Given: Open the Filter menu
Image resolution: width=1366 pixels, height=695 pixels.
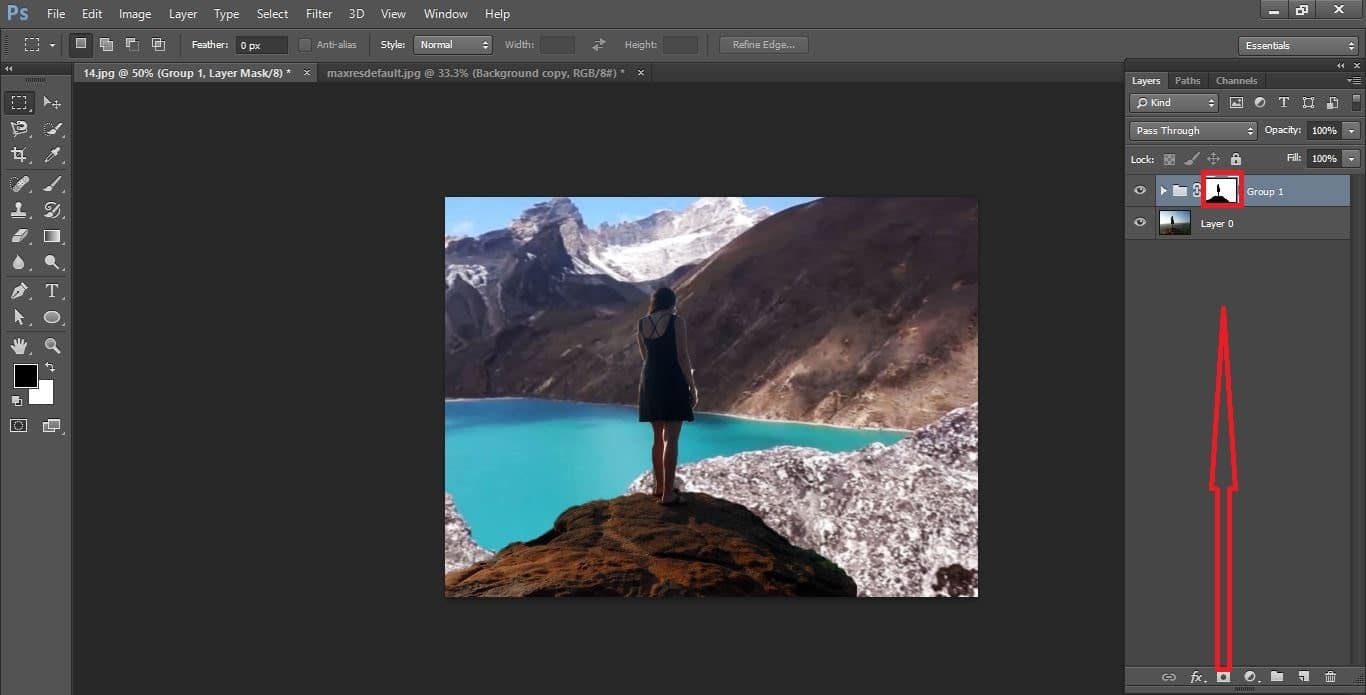Looking at the screenshot, I should coord(318,13).
